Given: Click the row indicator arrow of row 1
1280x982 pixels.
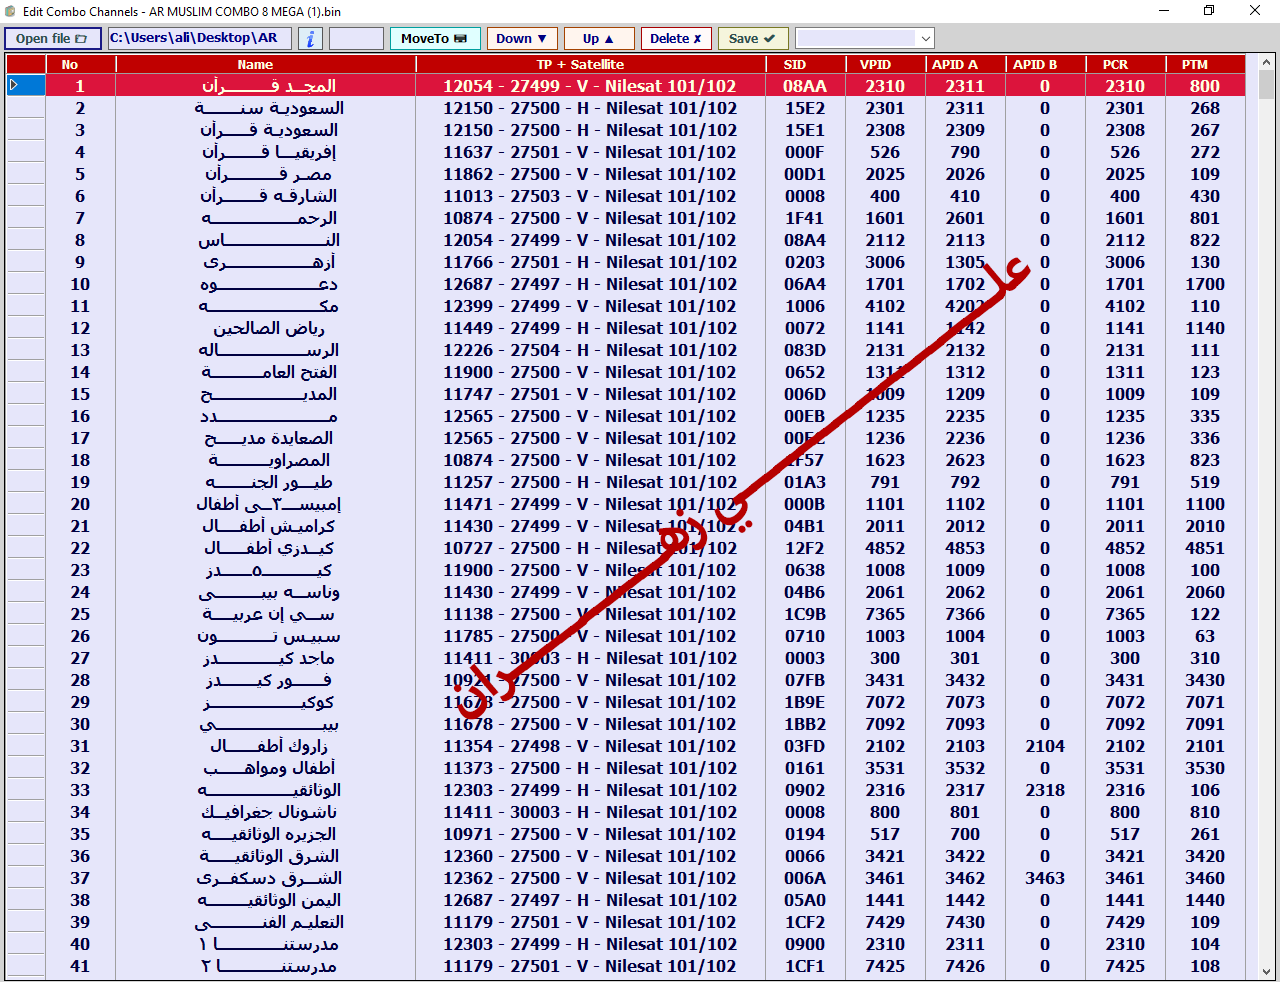Looking at the screenshot, I should (14, 86).
